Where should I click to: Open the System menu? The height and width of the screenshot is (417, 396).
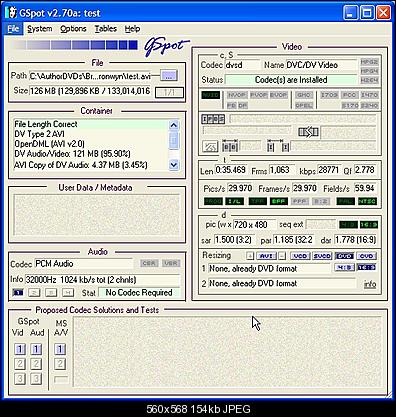click(x=40, y=29)
